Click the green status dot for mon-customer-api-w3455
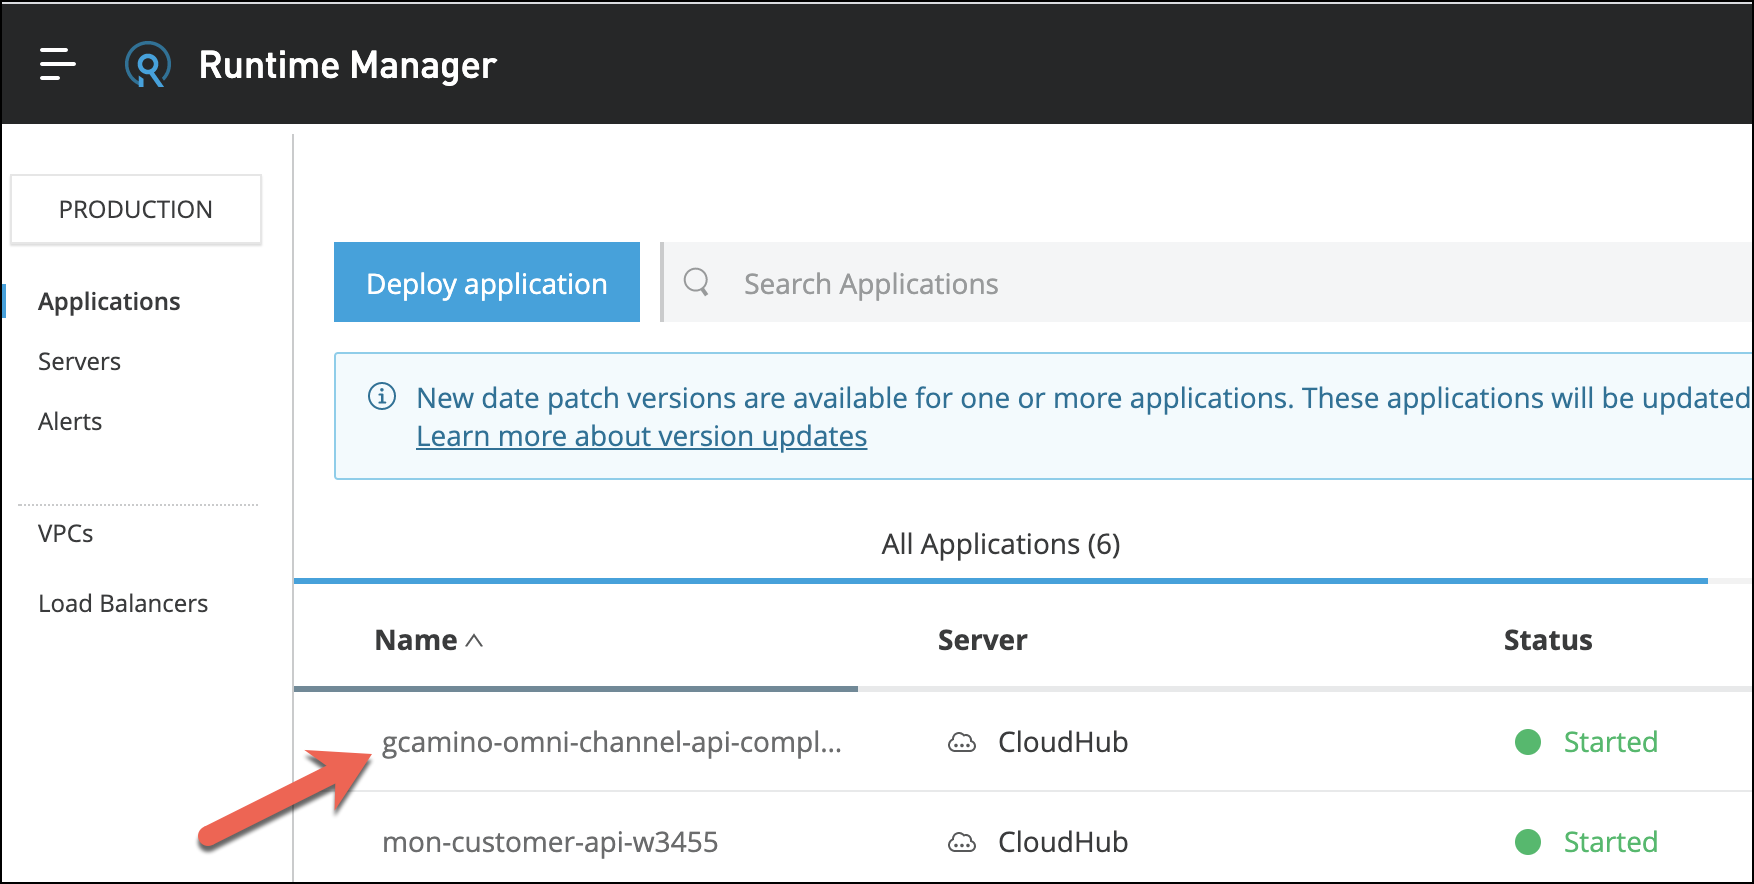1754x884 pixels. [1528, 842]
